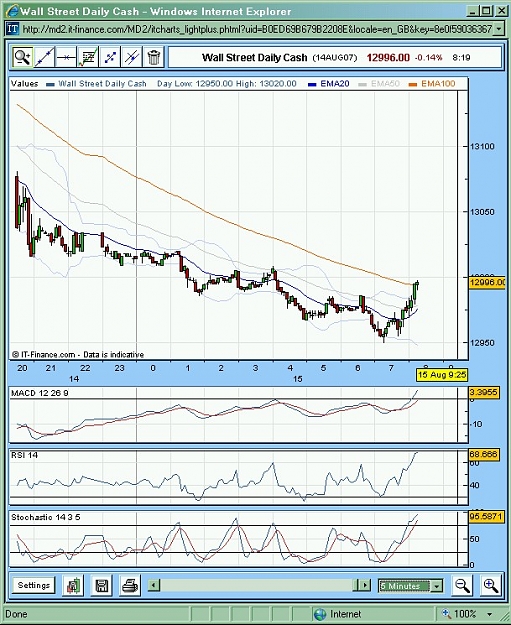Click the printer icon to print chart
Viewport: 511px width, 625px height.
tap(130, 586)
